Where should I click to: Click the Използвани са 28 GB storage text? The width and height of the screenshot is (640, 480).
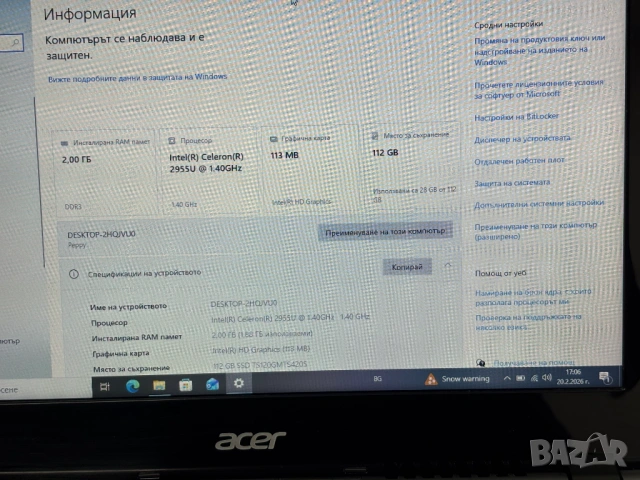click(414, 195)
